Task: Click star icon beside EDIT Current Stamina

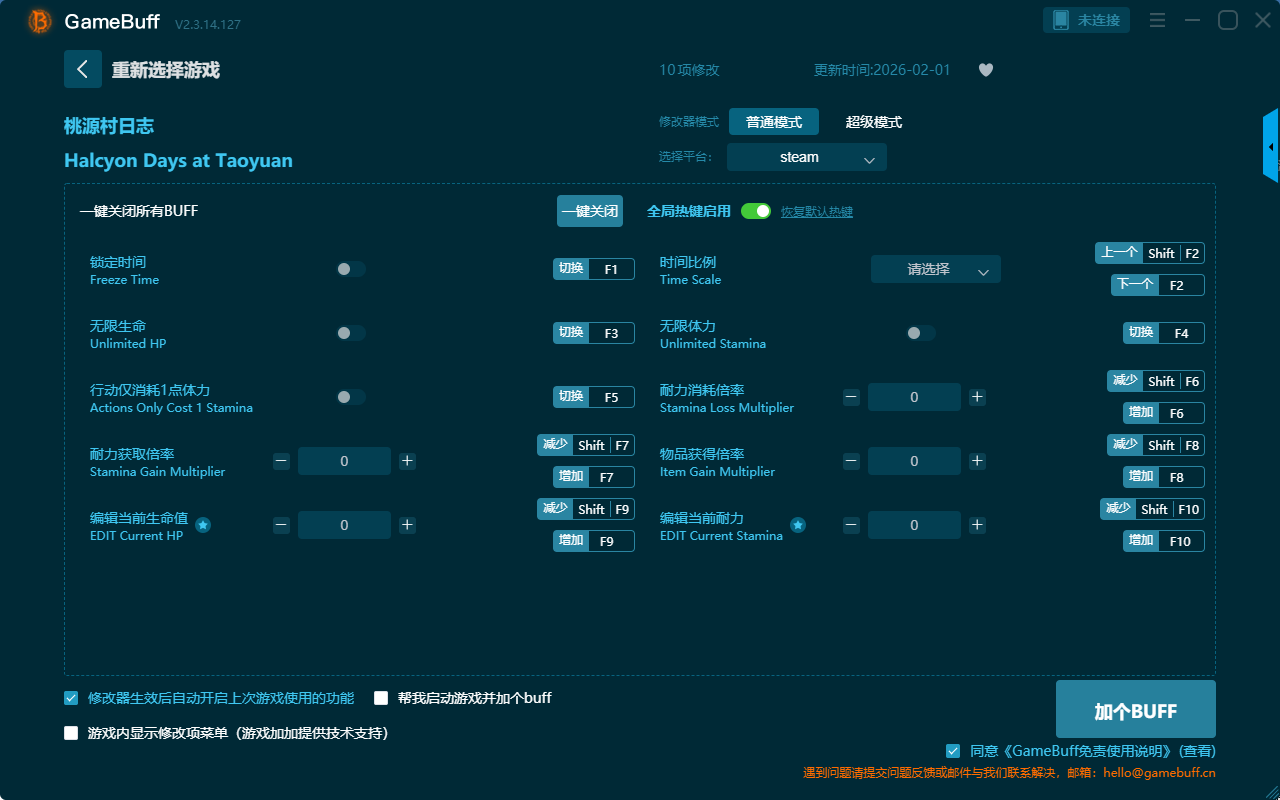Action: pyautogui.click(x=798, y=525)
